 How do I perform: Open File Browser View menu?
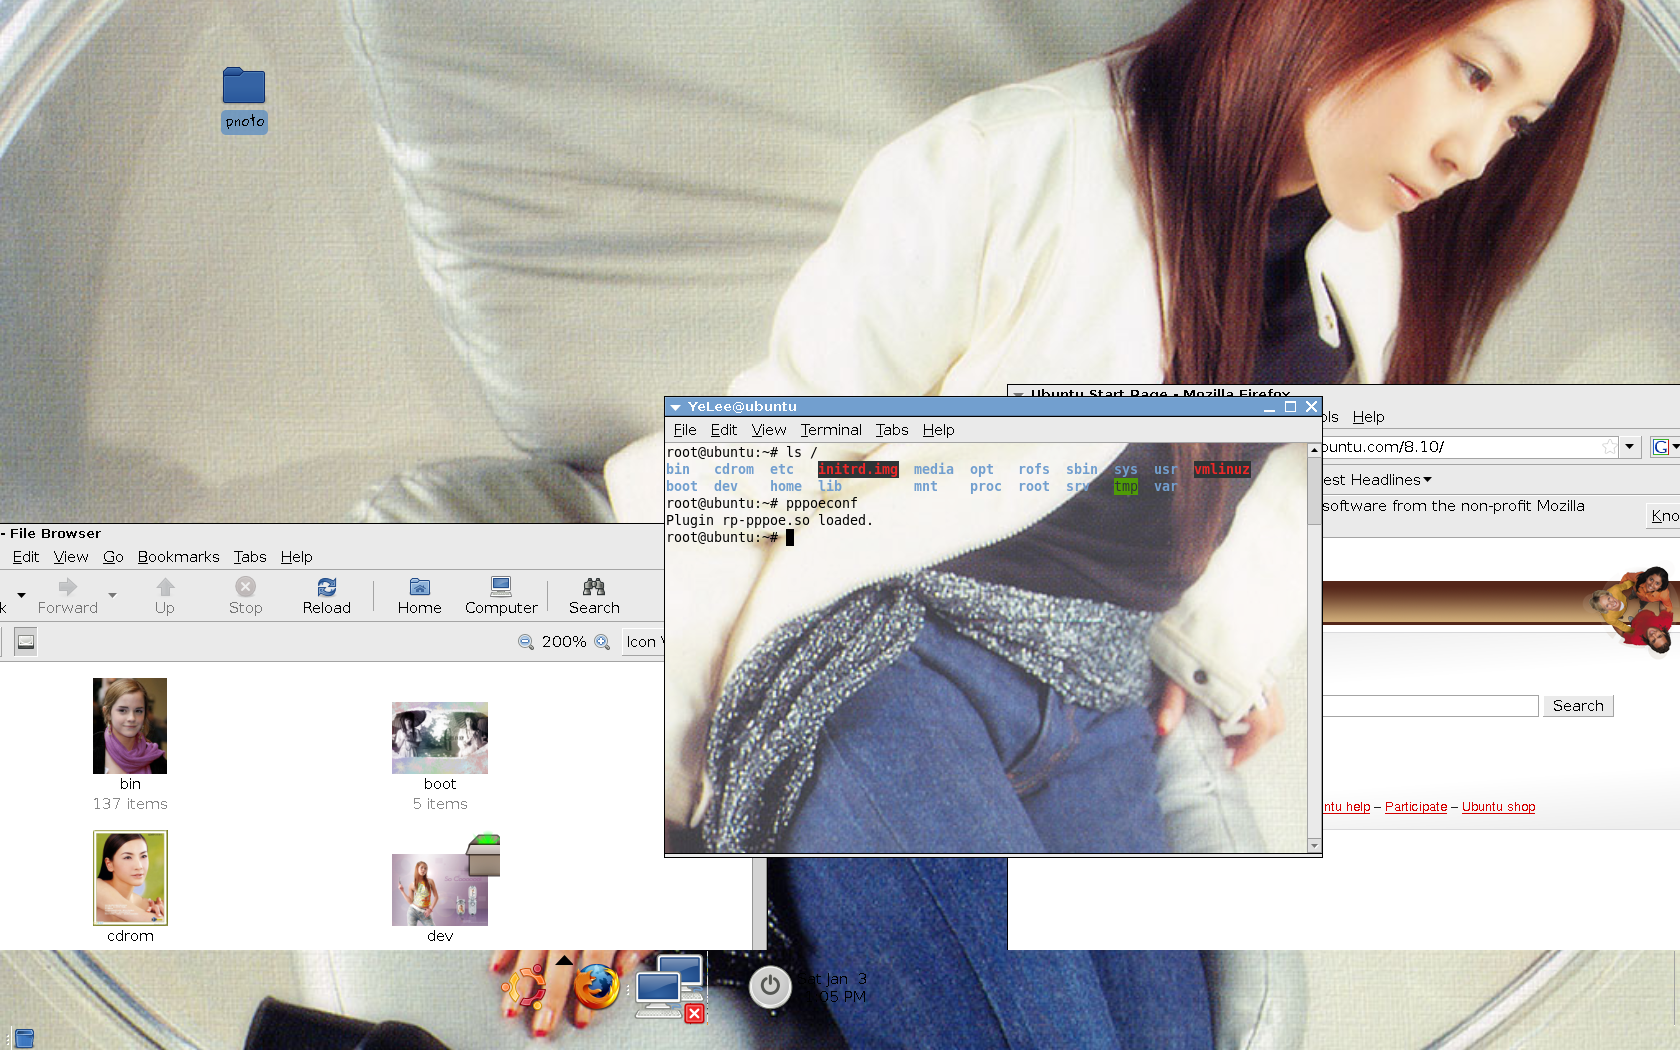coord(71,557)
